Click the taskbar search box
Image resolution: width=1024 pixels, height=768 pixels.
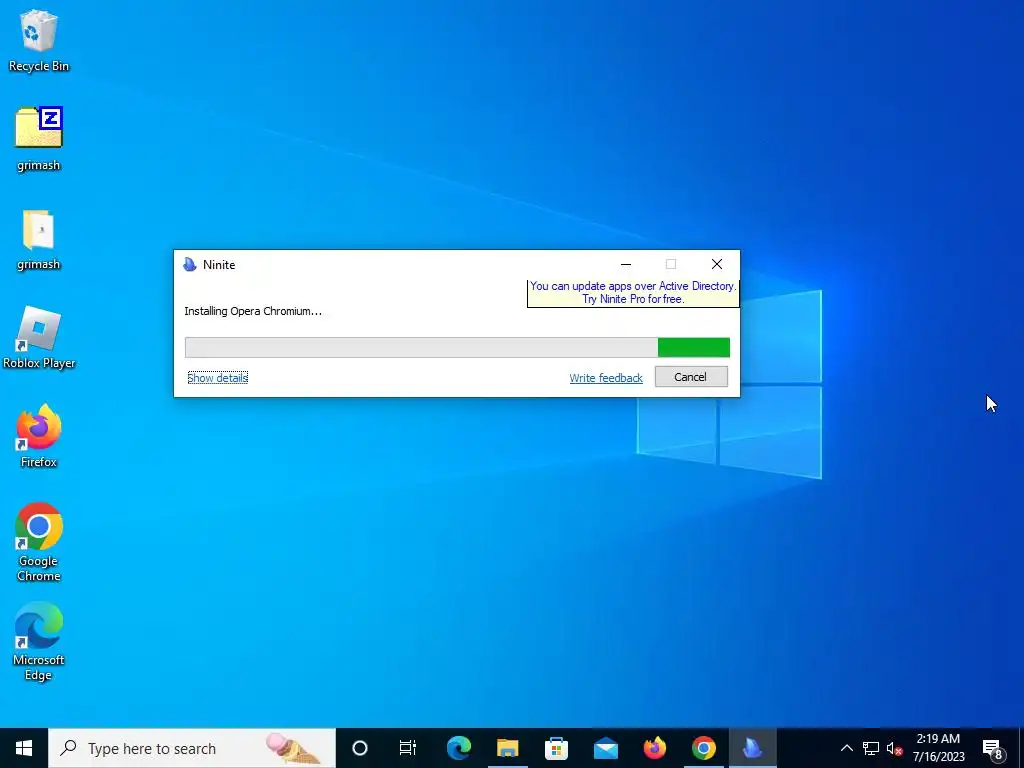192,748
